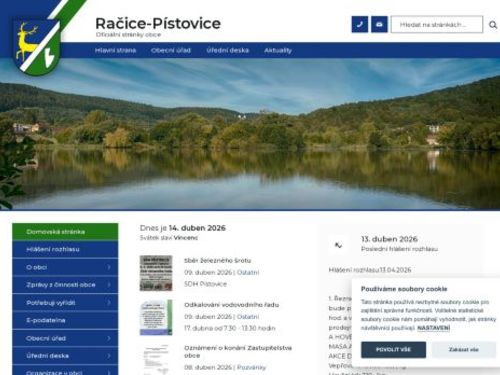The image size is (500, 375).
Task: Click the Račice-Pístovice site title
Action: pyautogui.click(x=158, y=23)
